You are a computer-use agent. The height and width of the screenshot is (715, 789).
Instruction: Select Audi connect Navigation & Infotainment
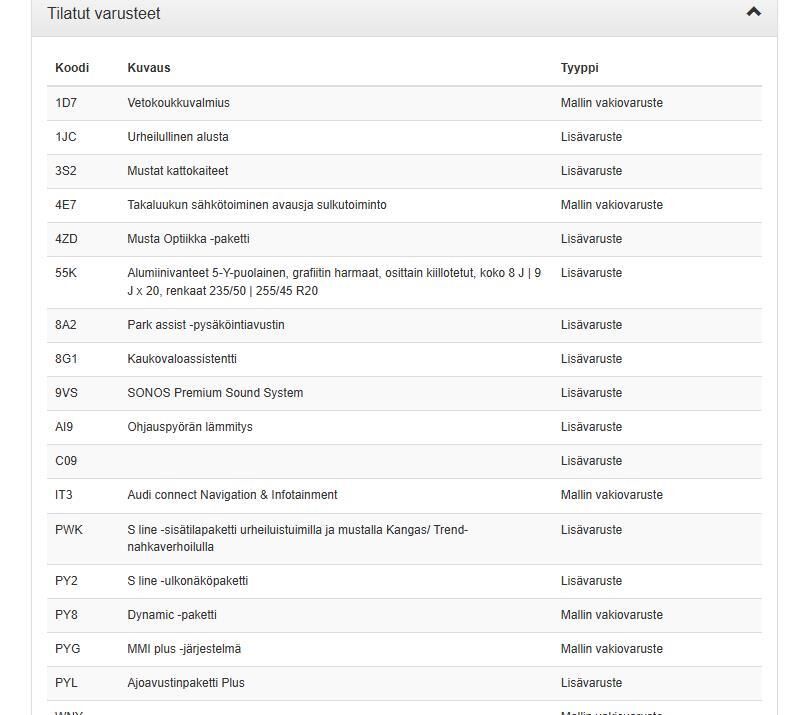pyautogui.click(x=232, y=495)
